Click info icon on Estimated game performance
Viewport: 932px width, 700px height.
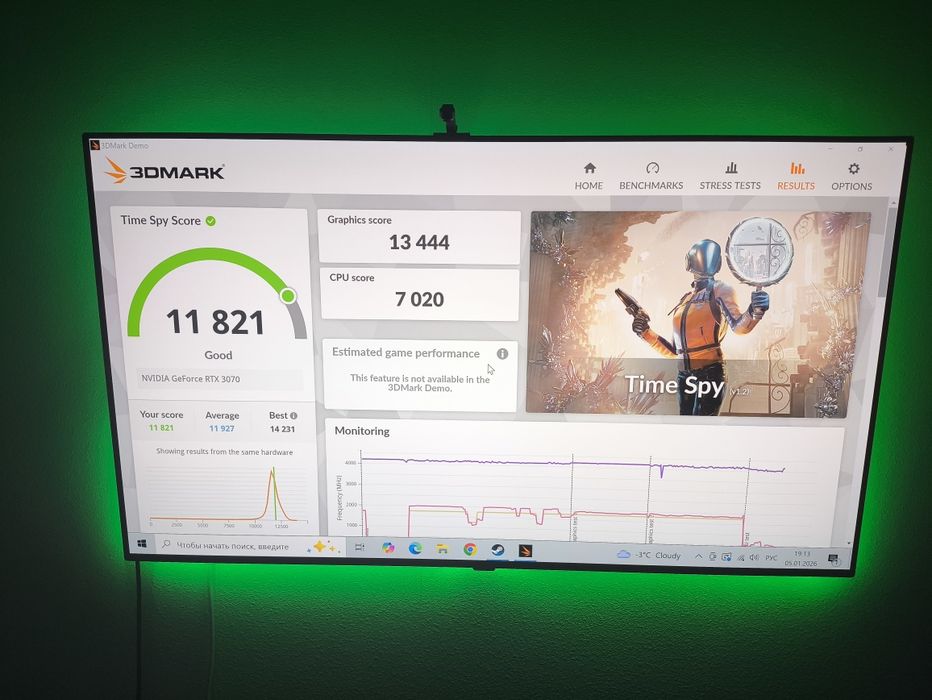(502, 354)
